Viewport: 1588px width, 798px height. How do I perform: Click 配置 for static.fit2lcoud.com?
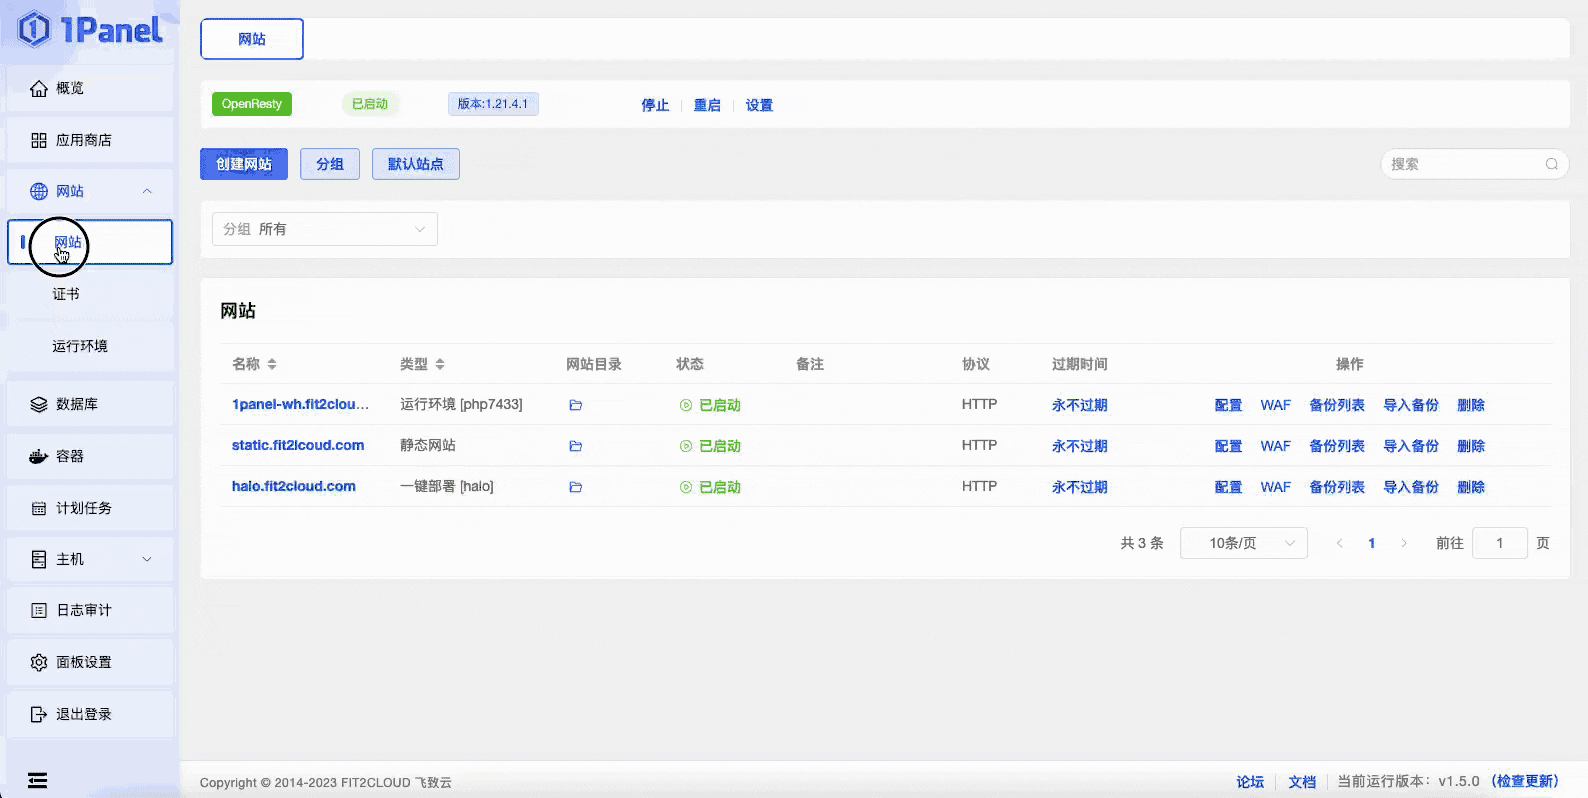click(x=1228, y=446)
